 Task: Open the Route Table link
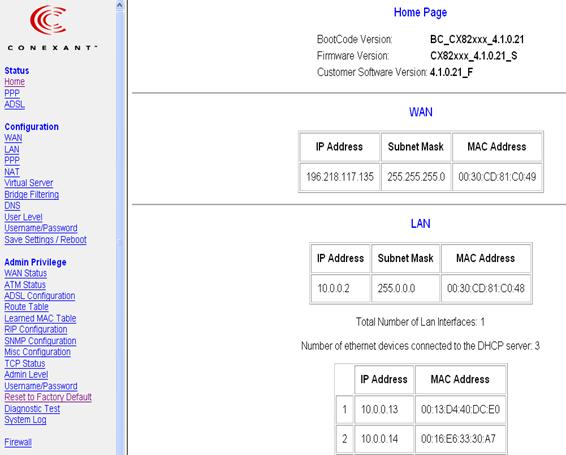point(26,307)
